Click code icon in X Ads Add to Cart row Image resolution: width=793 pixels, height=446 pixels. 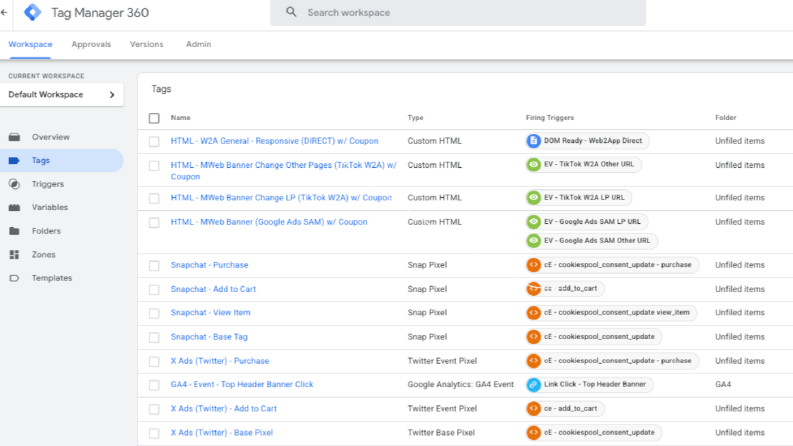pos(534,408)
